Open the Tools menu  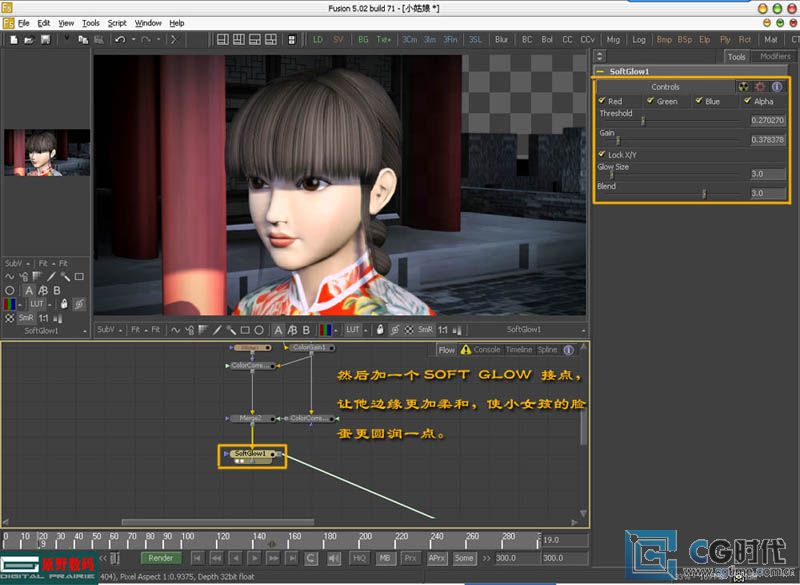click(x=91, y=23)
